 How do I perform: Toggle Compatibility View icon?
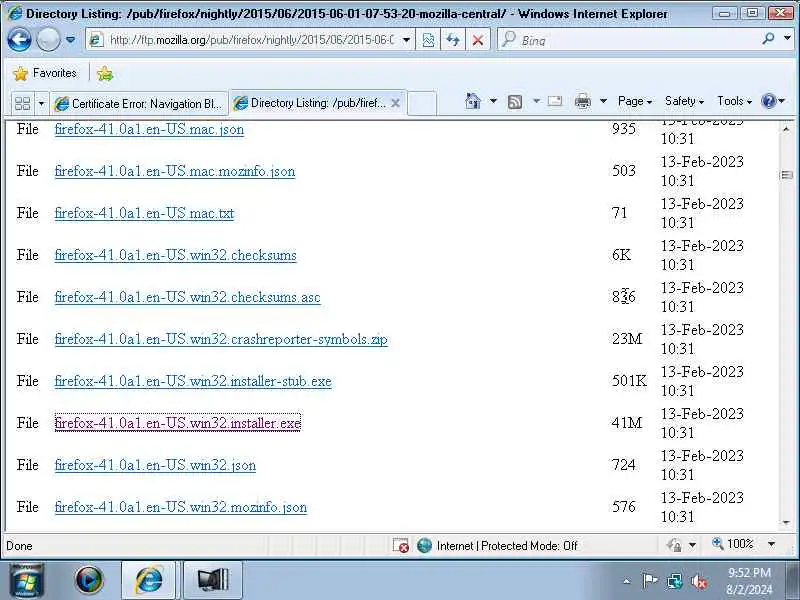(x=428, y=40)
